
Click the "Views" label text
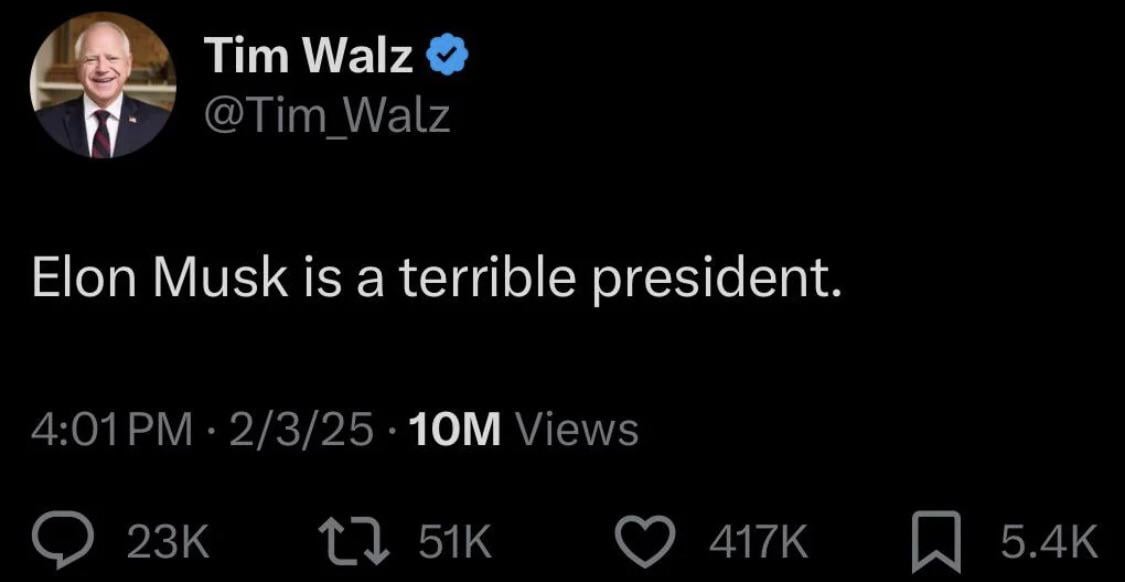[576, 430]
